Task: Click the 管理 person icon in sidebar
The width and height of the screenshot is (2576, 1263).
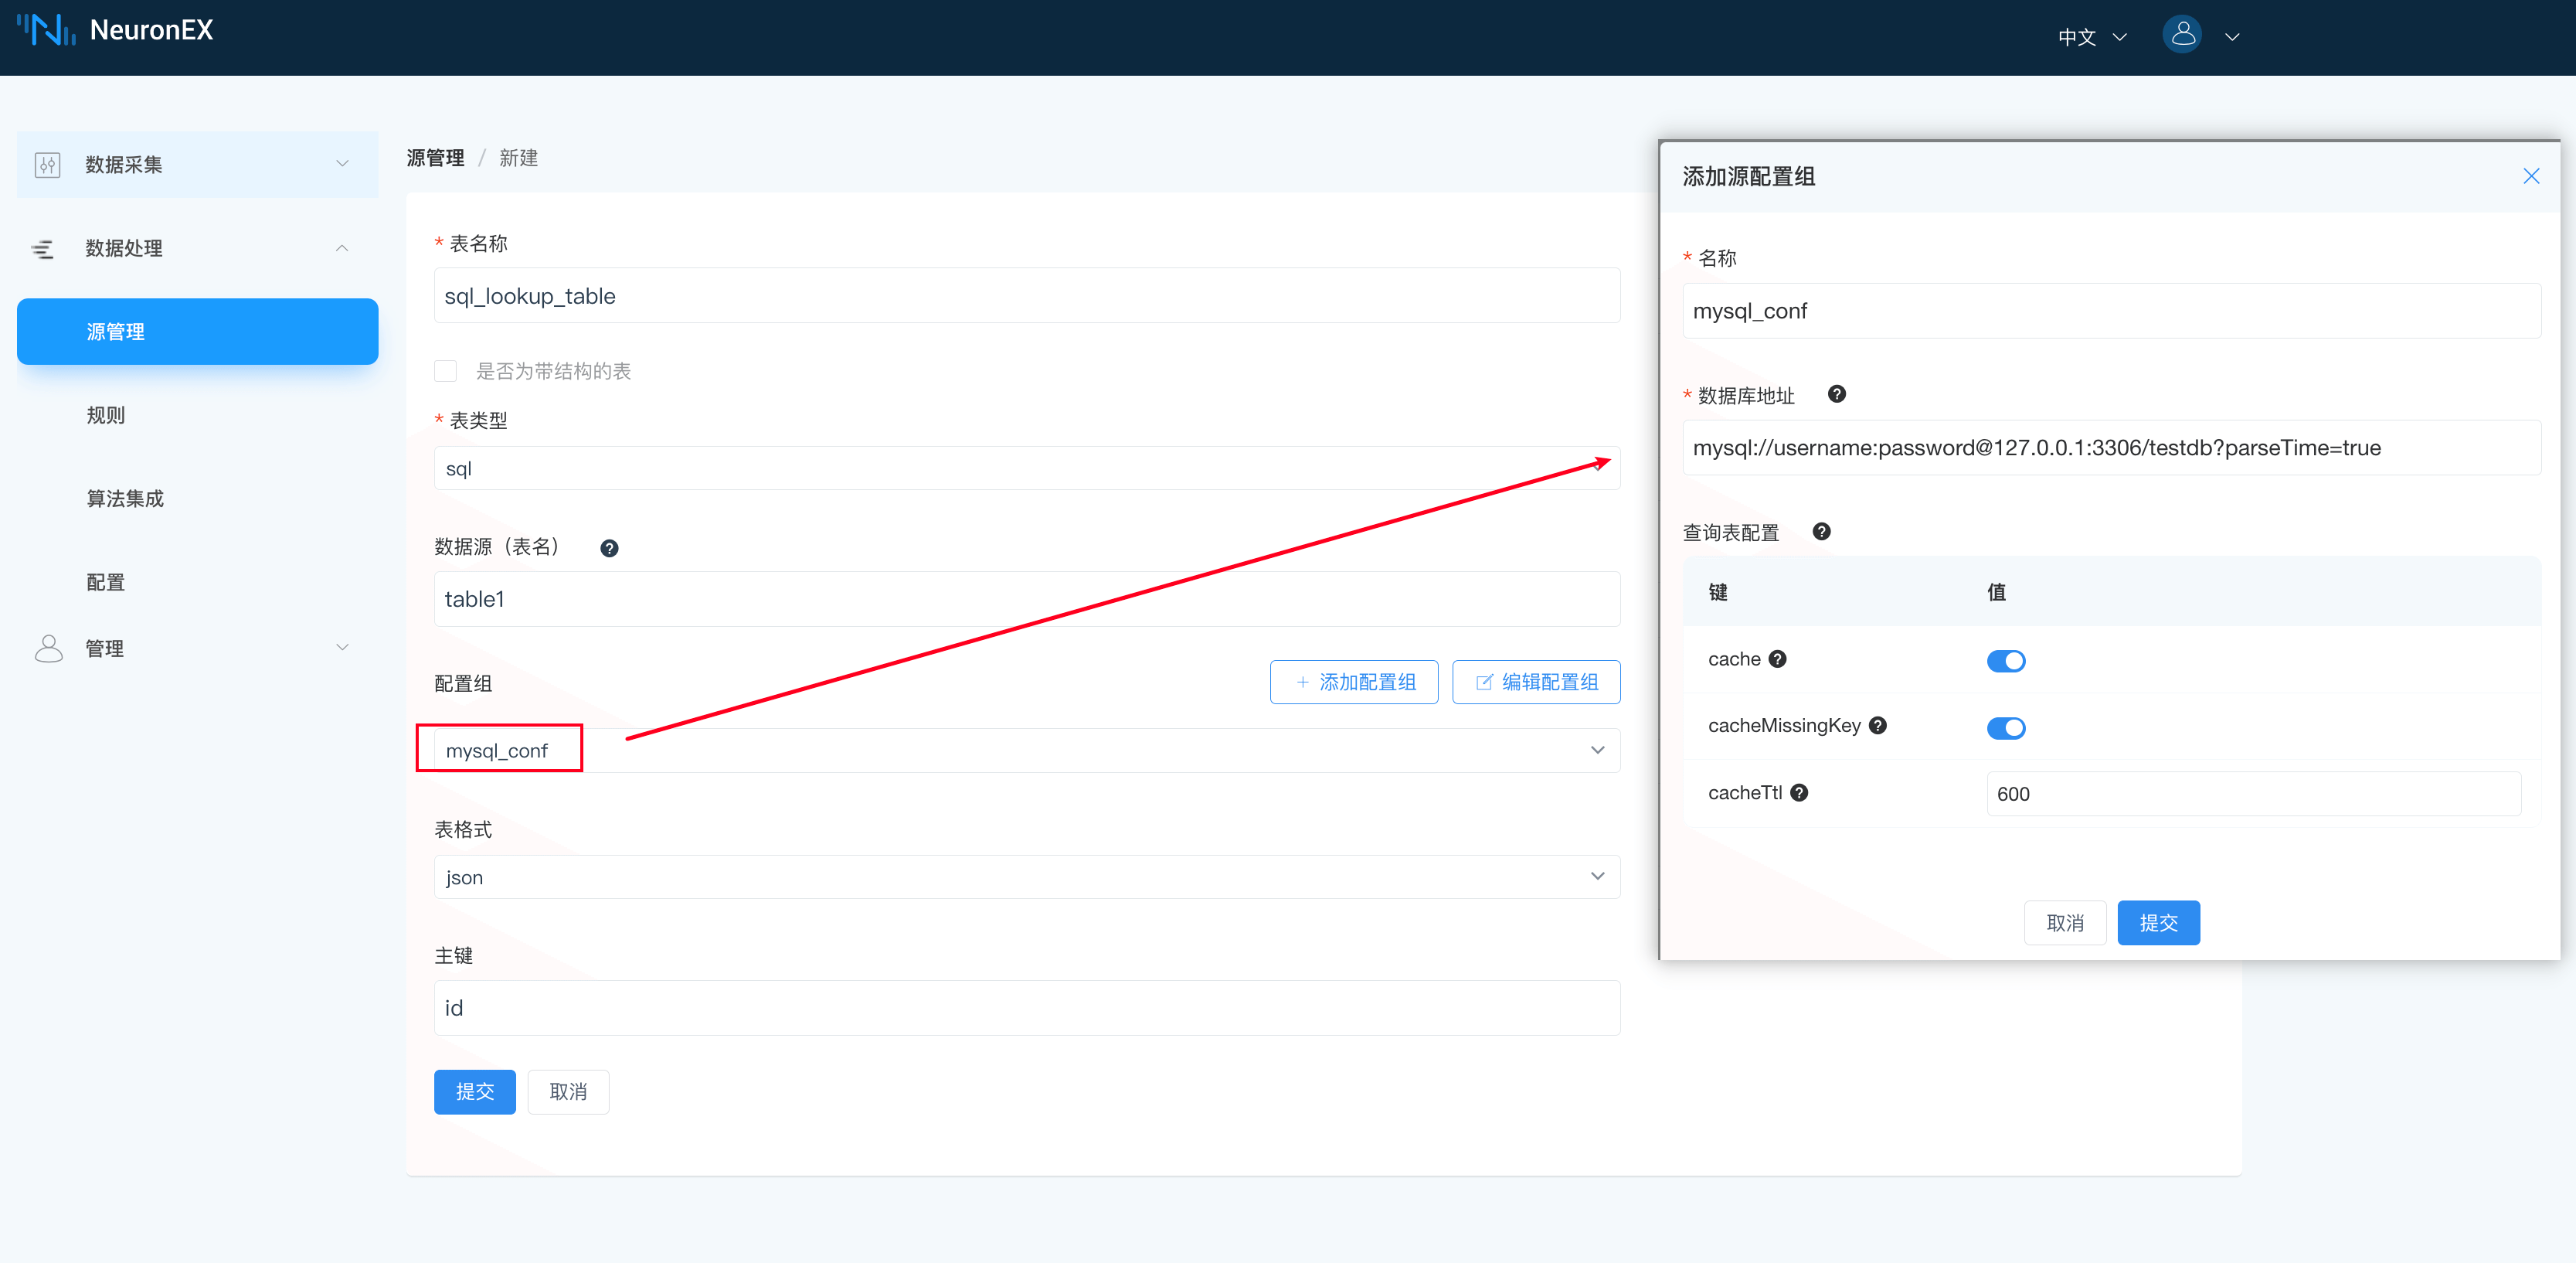Action: coord(47,647)
